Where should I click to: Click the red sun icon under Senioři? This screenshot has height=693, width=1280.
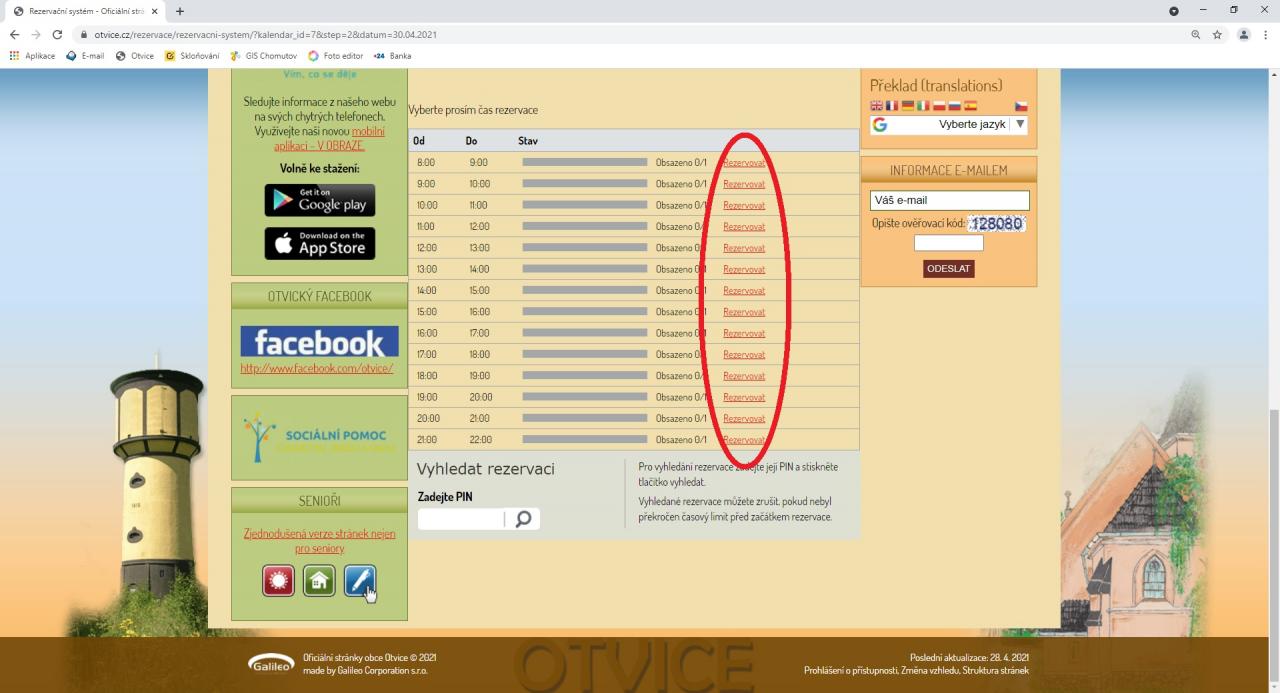278,580
